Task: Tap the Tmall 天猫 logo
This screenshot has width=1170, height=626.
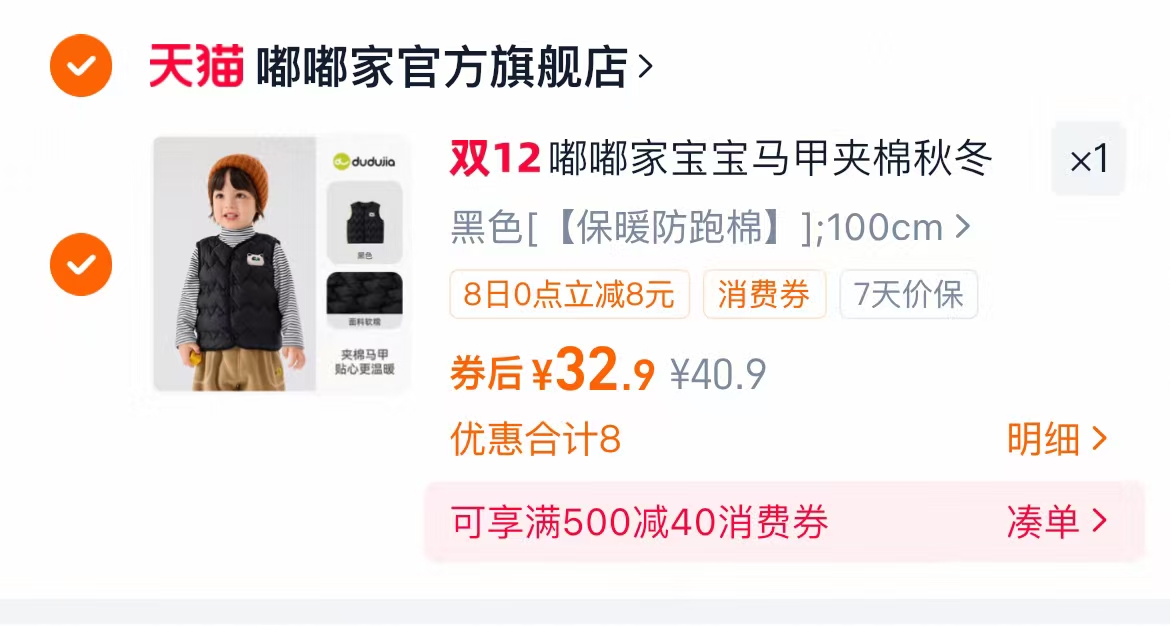Action: point(196,66)
